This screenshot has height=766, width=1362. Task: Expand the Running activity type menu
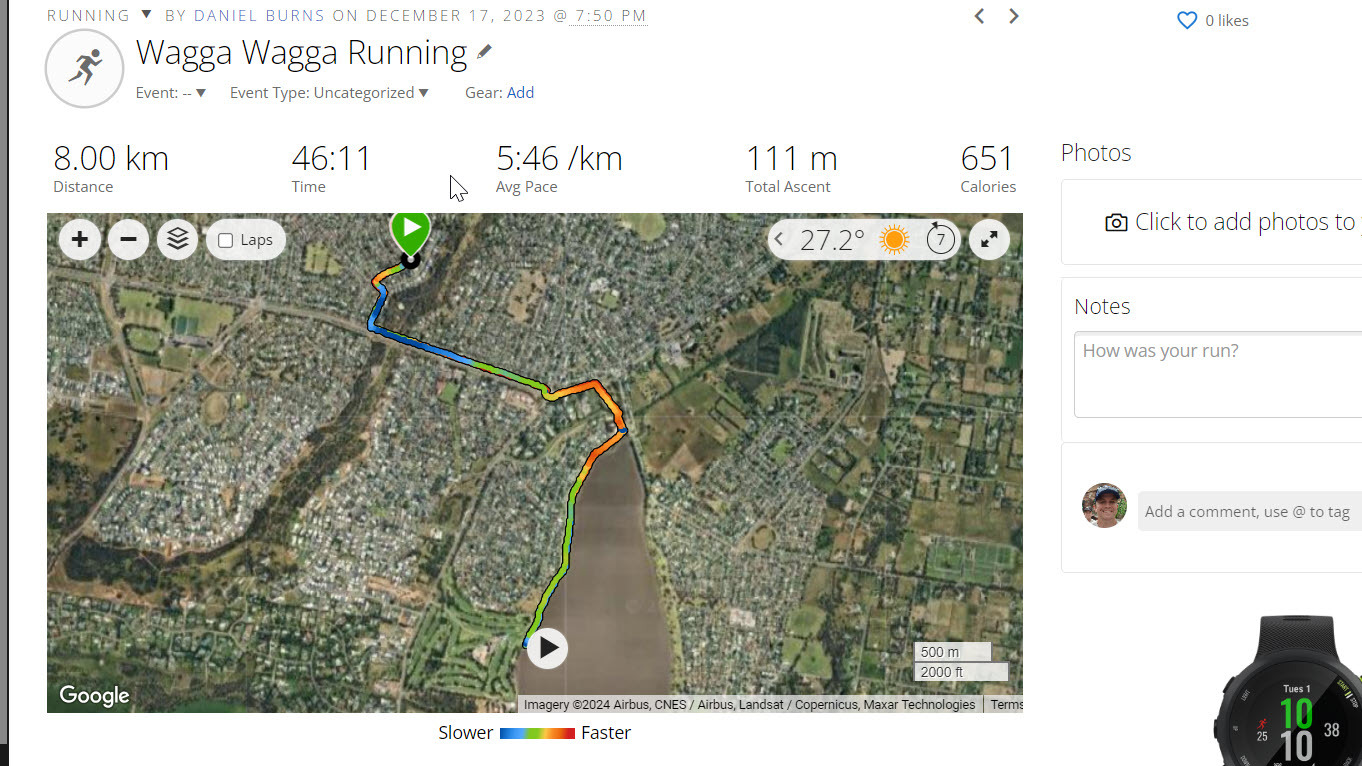pos(146,15)
